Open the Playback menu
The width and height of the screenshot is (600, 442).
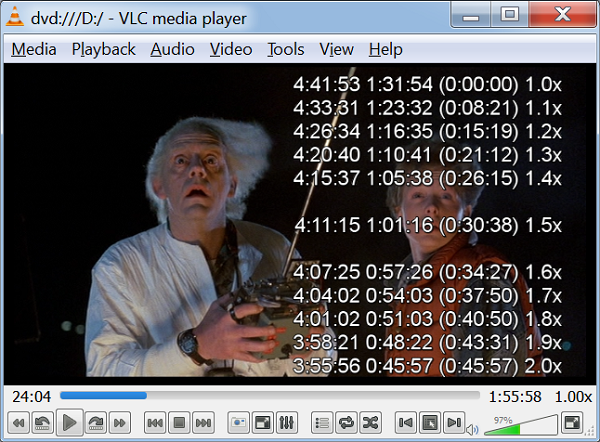click(104, 49)
